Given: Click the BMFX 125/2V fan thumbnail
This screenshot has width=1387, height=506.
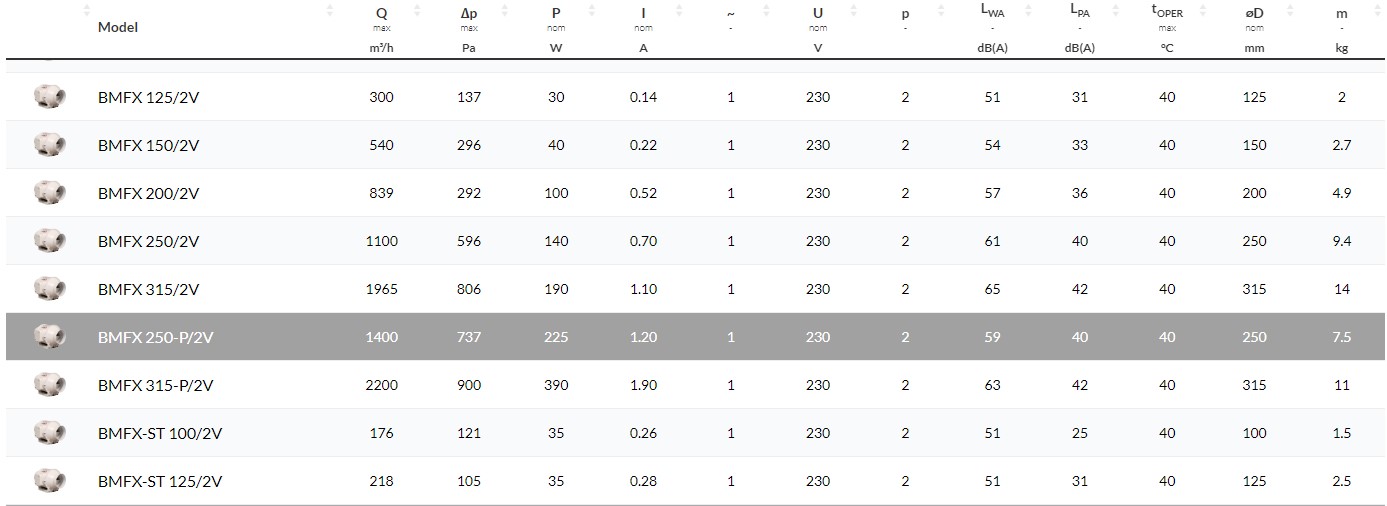Looking at the screenshot, I should pos(49,97).
